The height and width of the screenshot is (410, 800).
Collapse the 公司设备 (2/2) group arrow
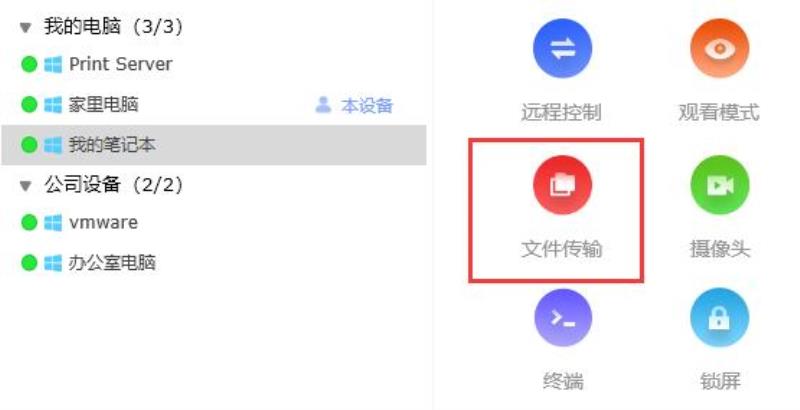coord(26,186)
